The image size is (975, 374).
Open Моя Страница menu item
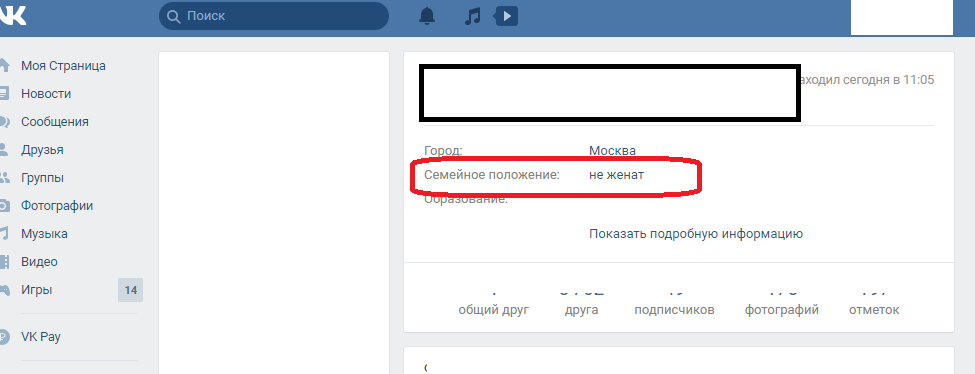coord(63,66)
